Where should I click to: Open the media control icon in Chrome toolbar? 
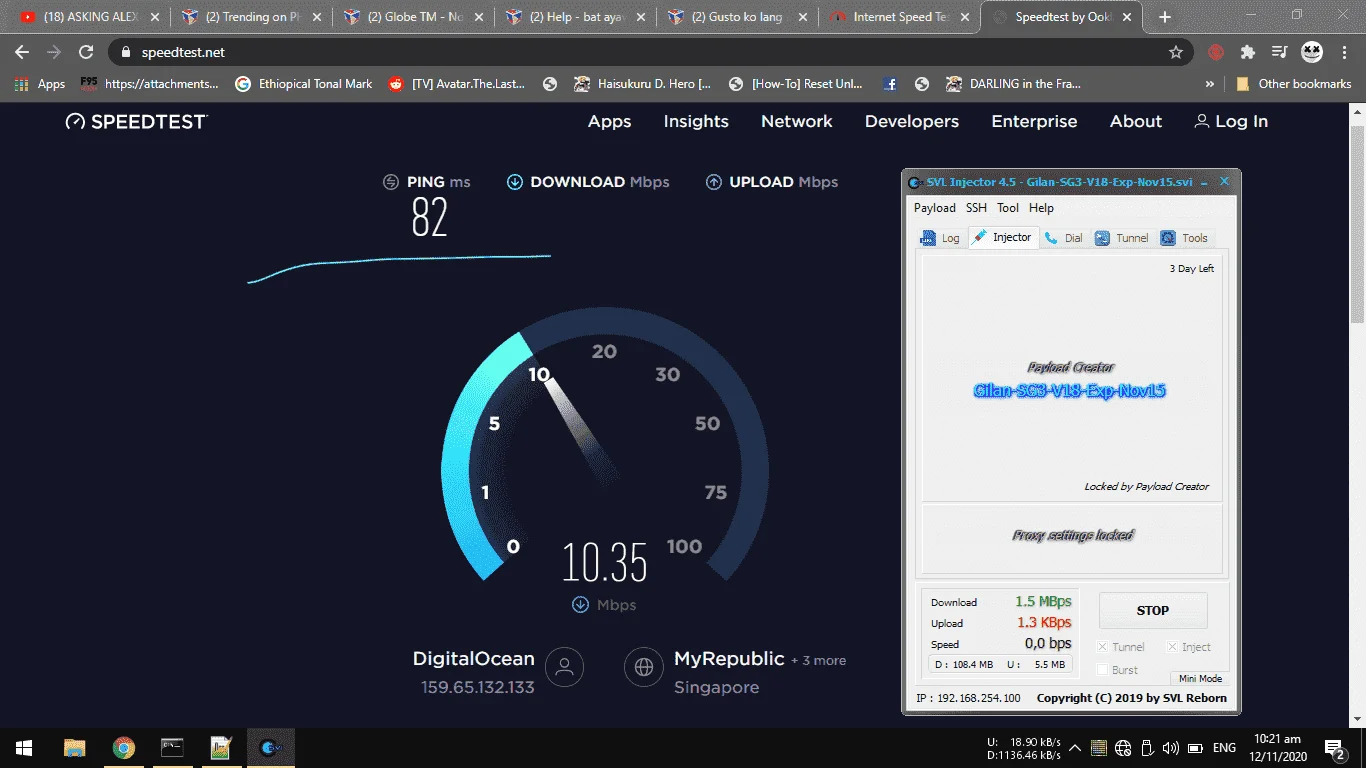click(x=1279, y=52)
